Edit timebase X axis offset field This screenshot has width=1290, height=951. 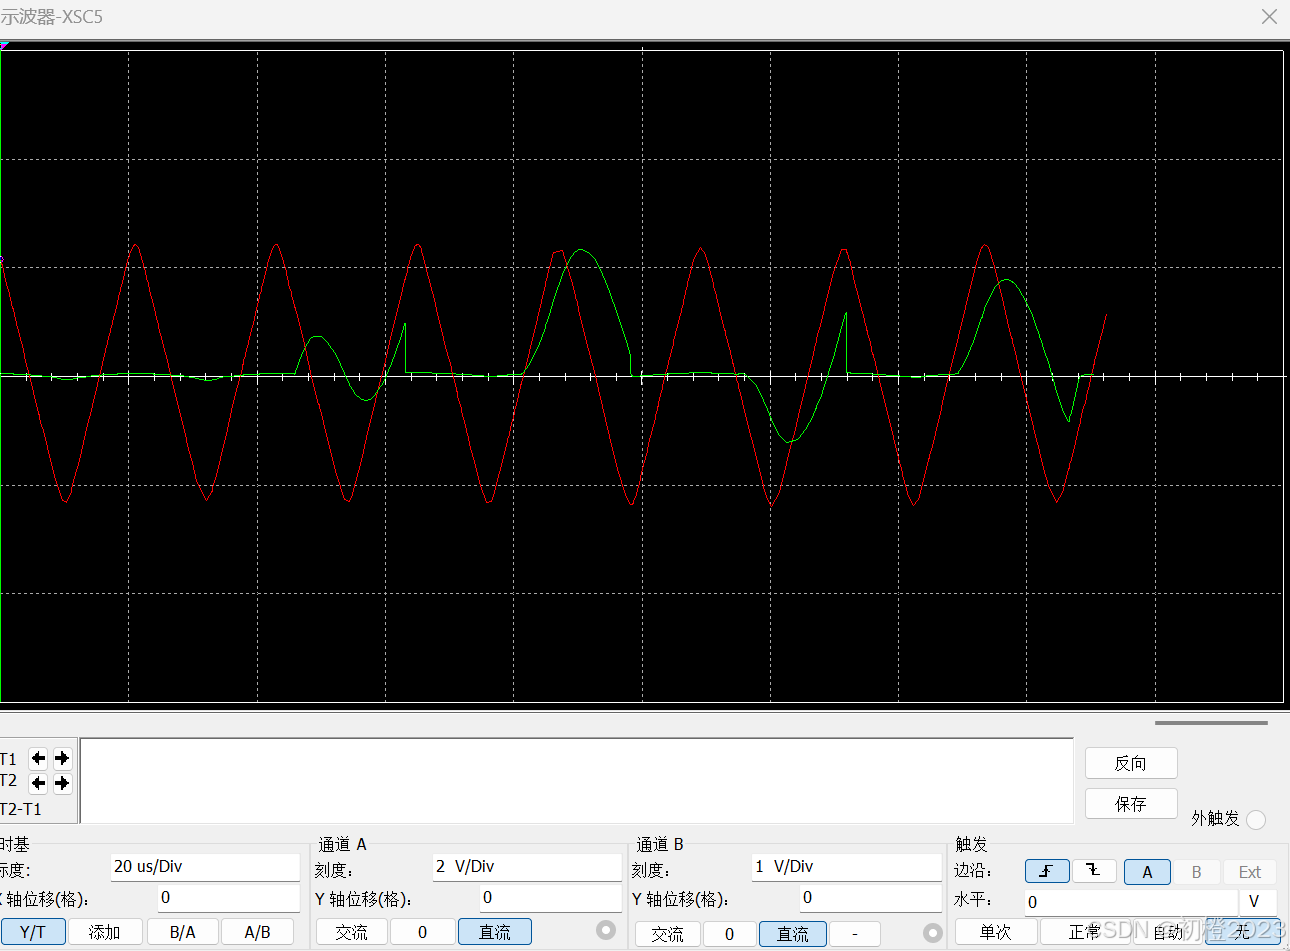coord(228,898)
